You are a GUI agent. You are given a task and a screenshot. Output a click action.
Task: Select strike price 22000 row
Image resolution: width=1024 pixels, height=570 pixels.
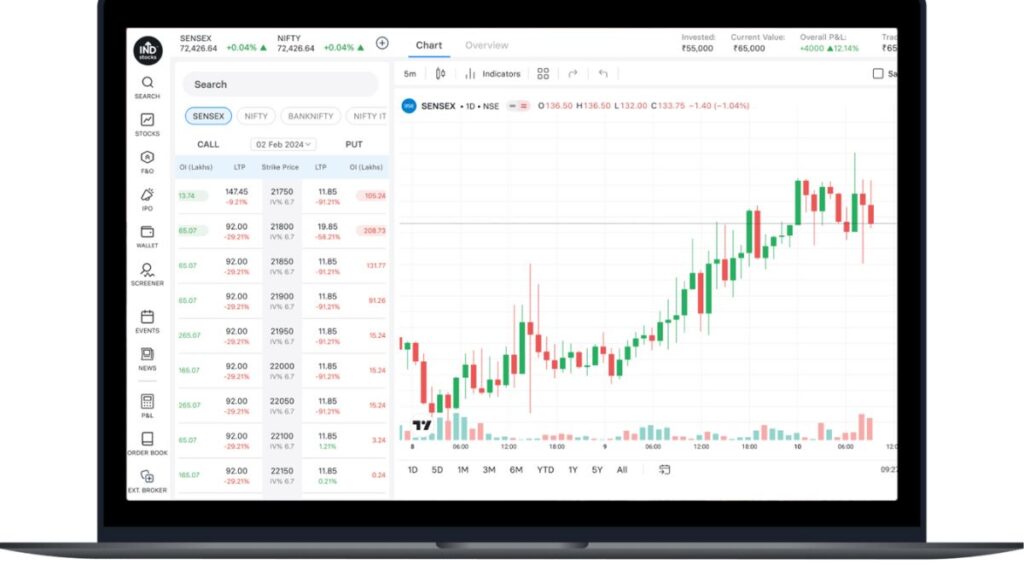(281, 371)
